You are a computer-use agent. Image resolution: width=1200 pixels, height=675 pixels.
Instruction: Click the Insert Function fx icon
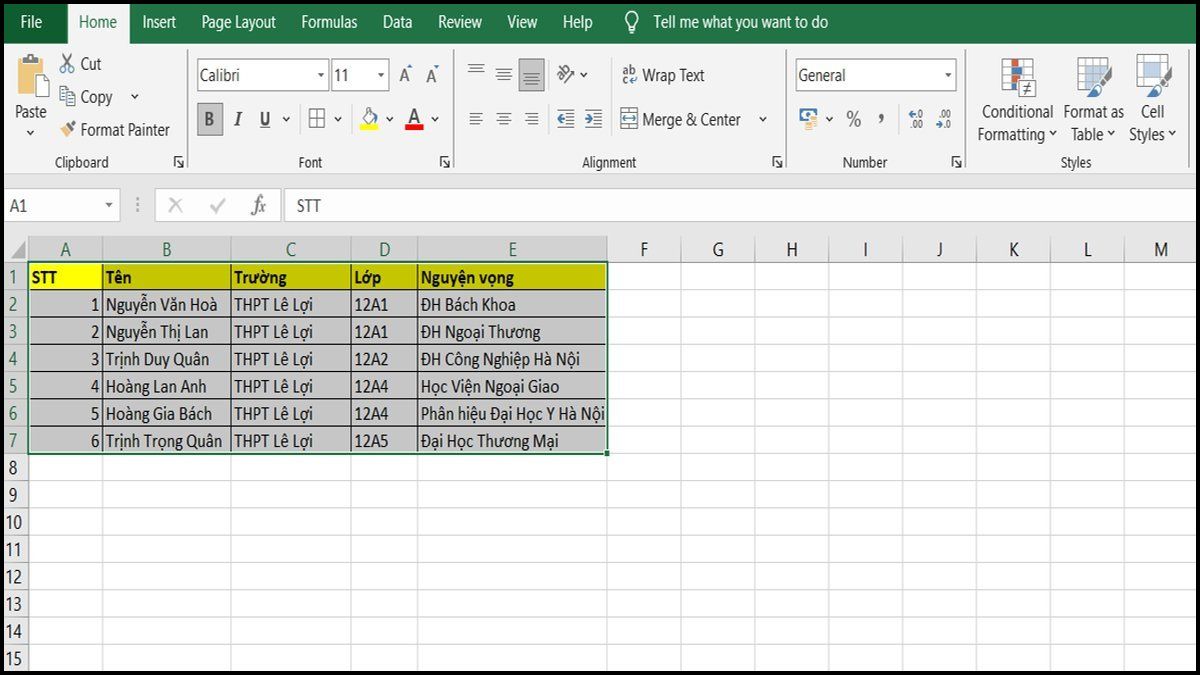pos(258,205)
